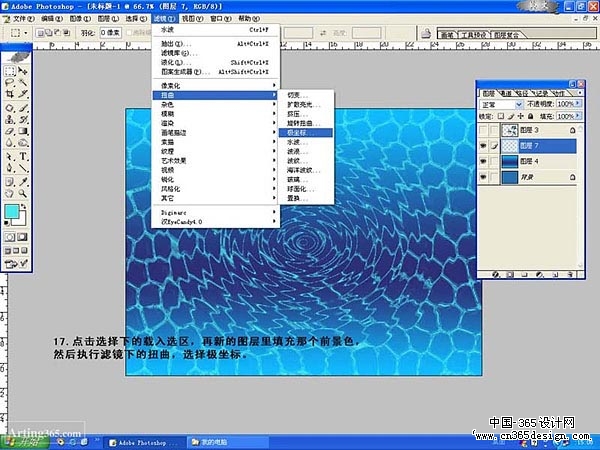Toggle lock all padlock option
The width and height of the screenshot is (600, 450).
point(530,116)
